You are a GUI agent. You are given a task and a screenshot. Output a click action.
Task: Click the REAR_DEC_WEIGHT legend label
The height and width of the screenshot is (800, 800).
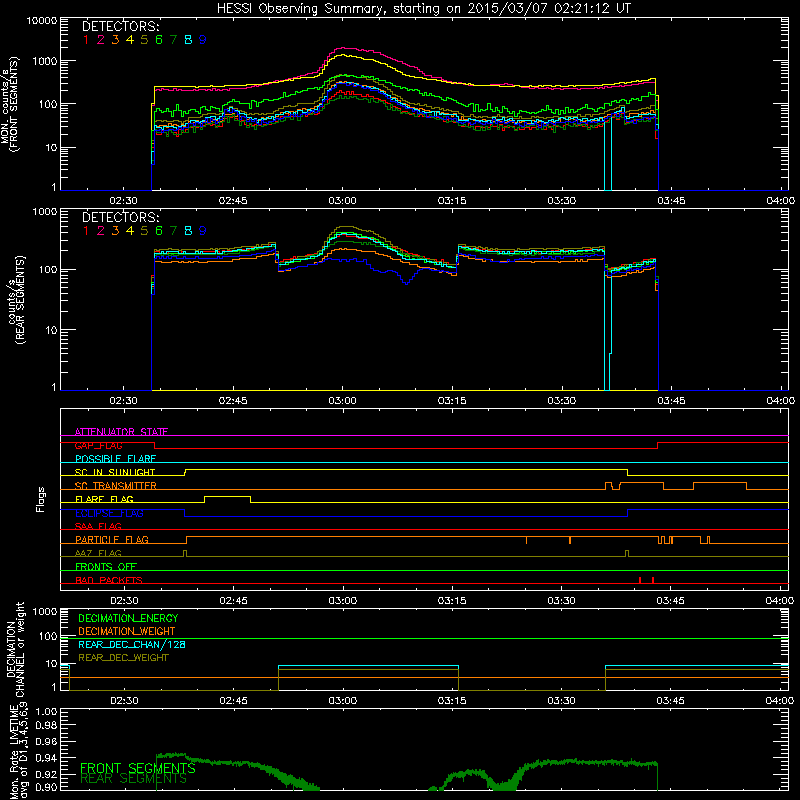[123, 658]
